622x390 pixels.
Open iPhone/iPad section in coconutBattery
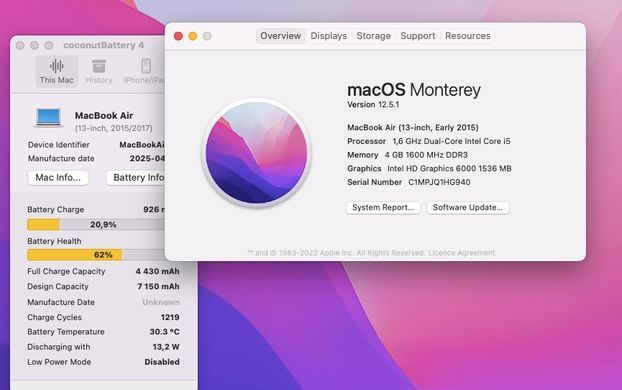click(144, 72)
